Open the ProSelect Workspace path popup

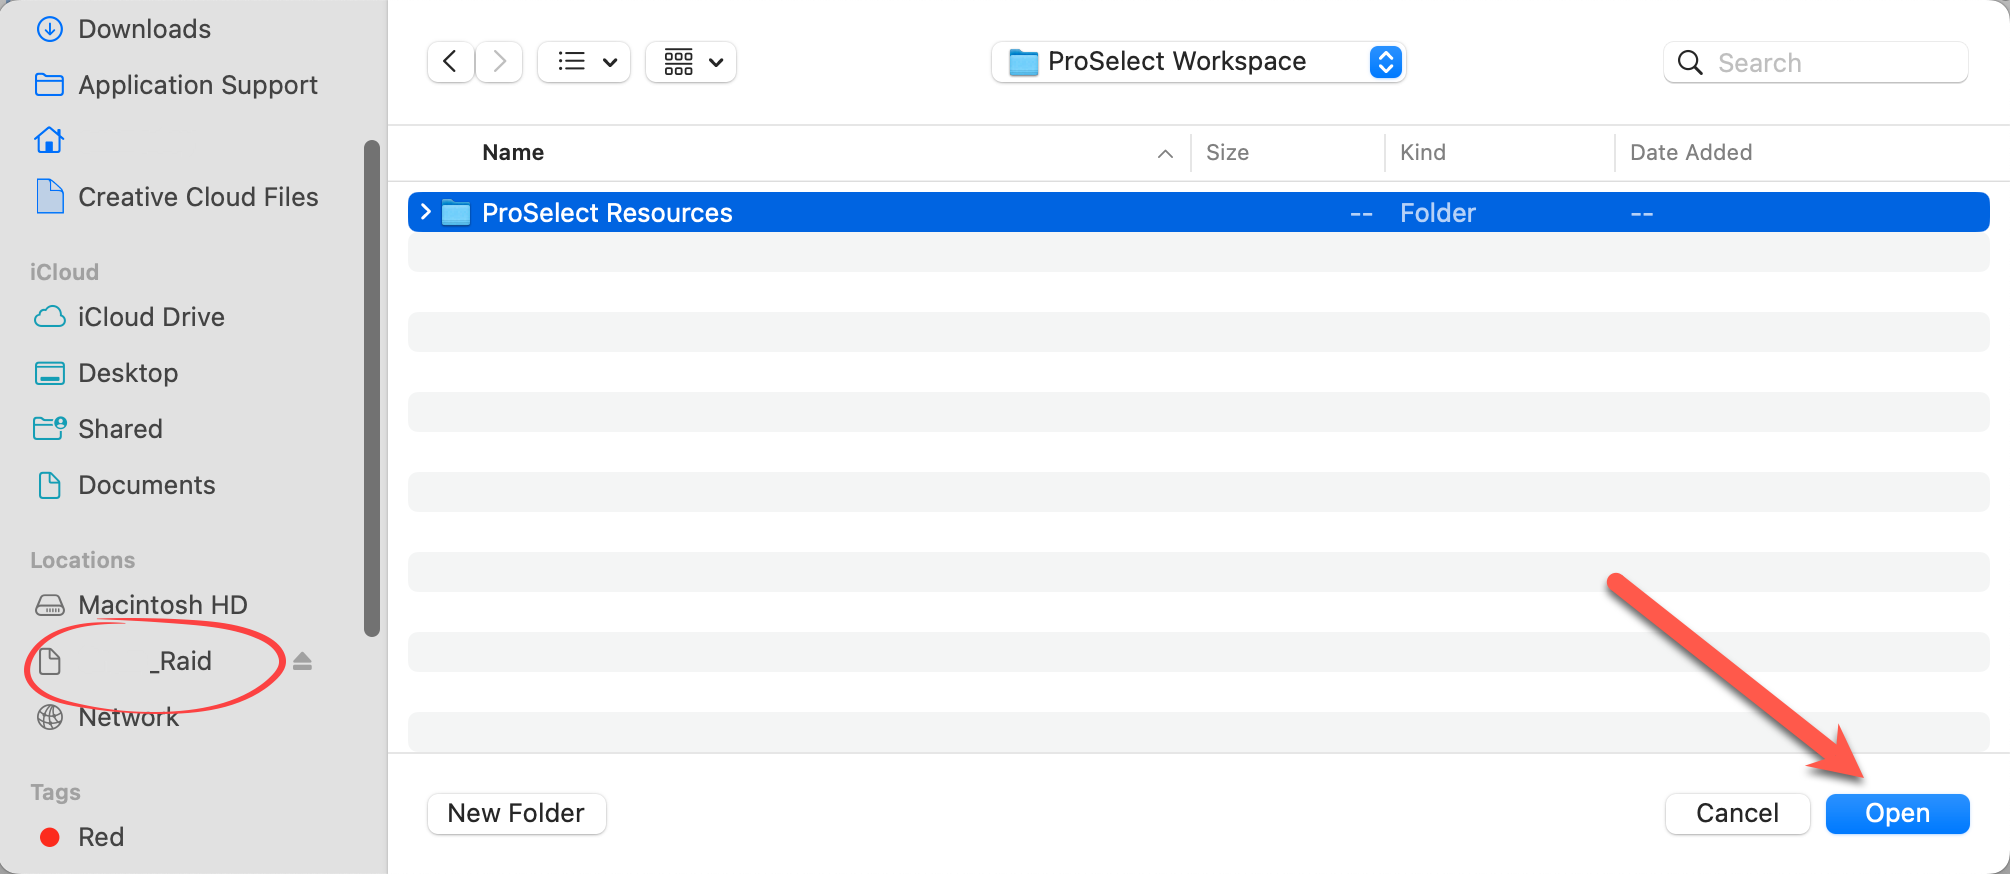(1198, 62)
